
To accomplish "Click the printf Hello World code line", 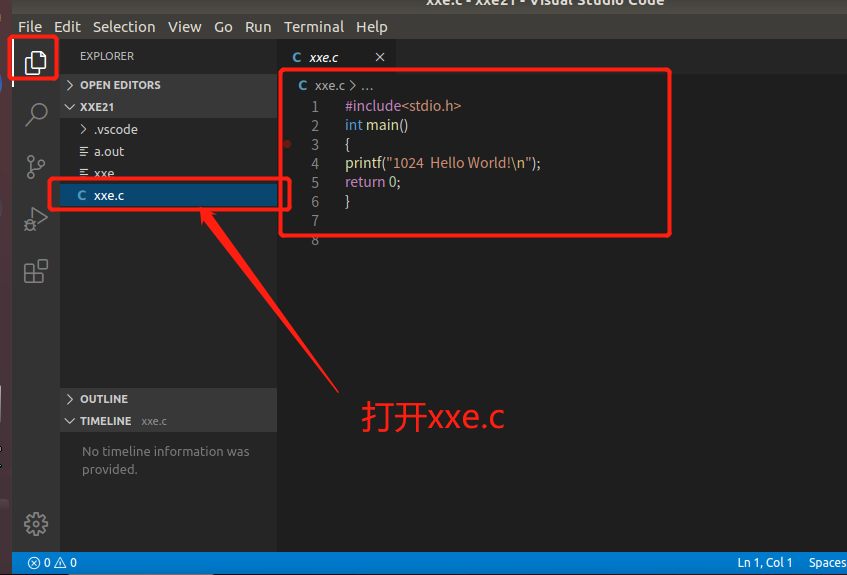I will tap(442, 163).
